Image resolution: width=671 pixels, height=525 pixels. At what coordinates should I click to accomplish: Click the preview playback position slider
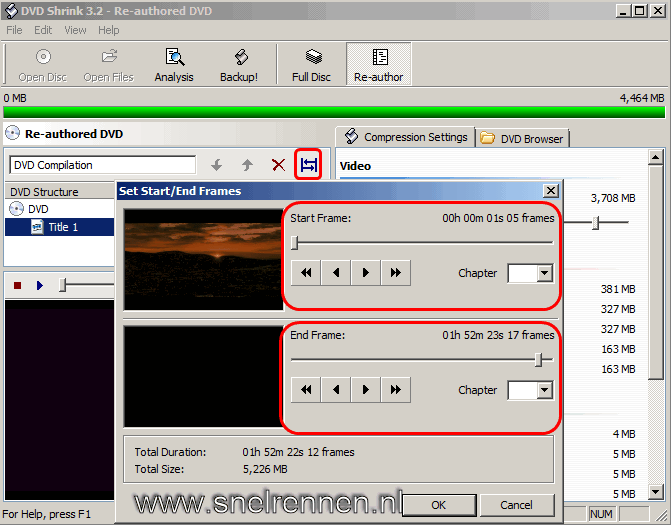(x=62, y=285)
